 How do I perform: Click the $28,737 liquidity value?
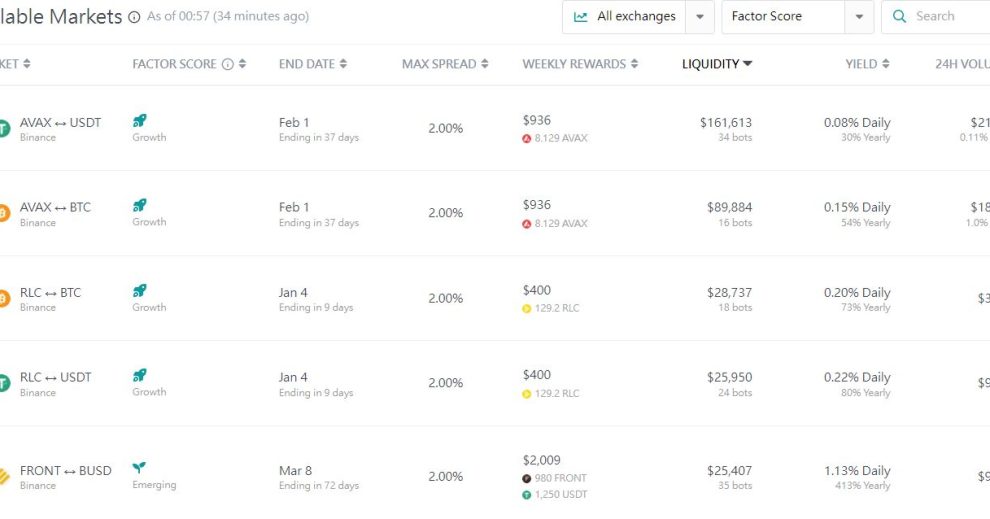[x=729, y=292]
